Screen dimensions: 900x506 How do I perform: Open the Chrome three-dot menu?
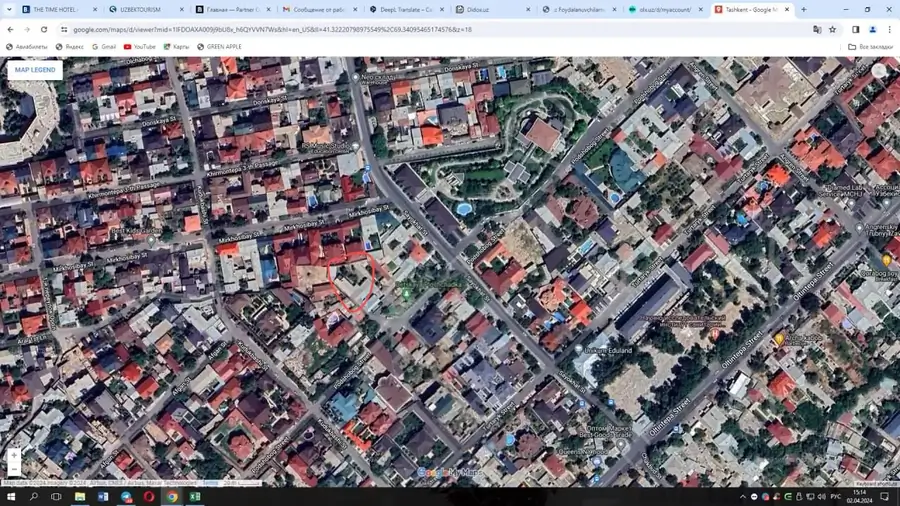(889, 29)
